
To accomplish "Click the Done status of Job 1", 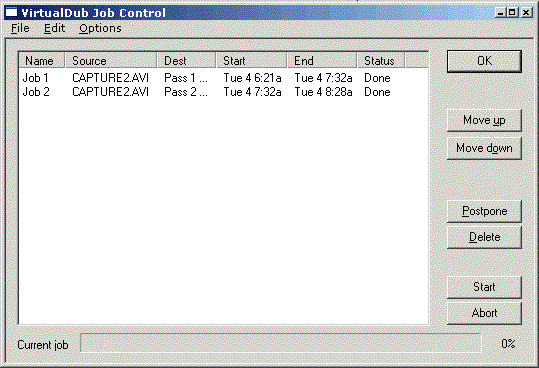I will (377, 78).
